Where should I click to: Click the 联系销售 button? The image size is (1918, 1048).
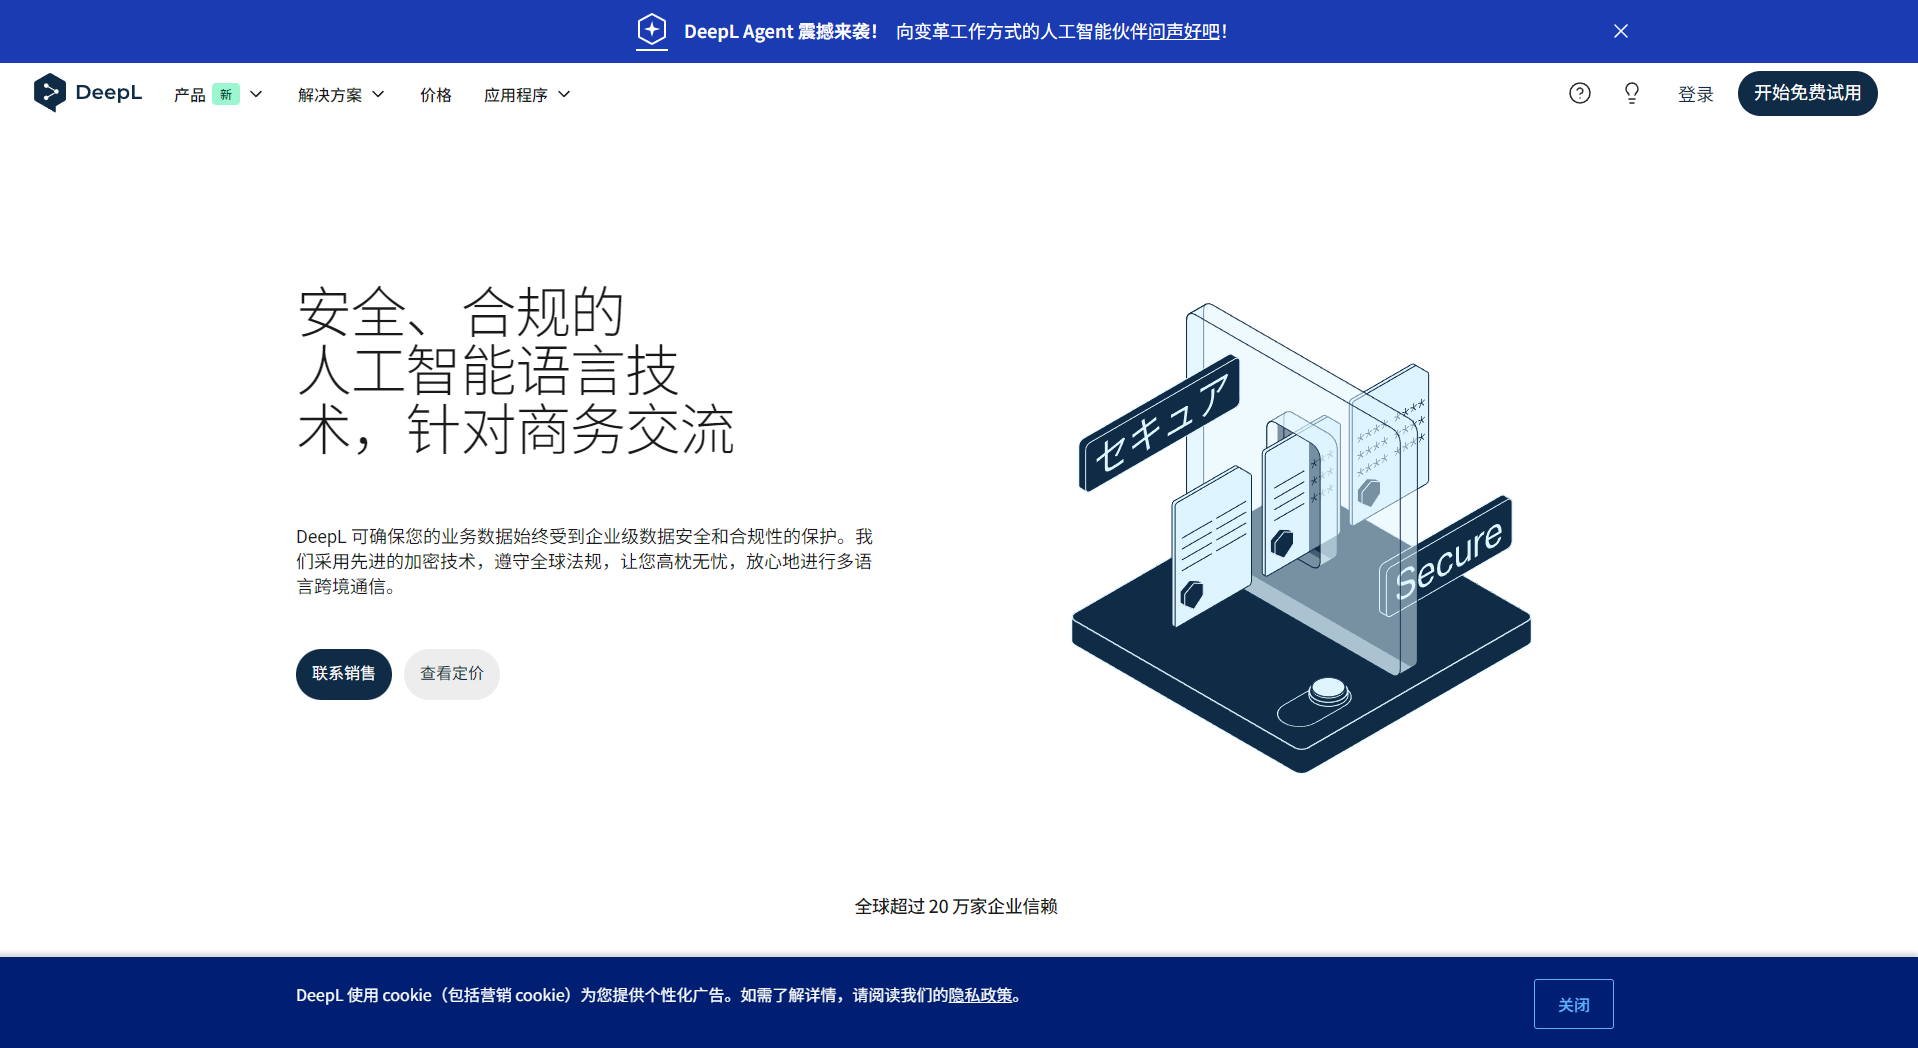(x=343, y=674)
